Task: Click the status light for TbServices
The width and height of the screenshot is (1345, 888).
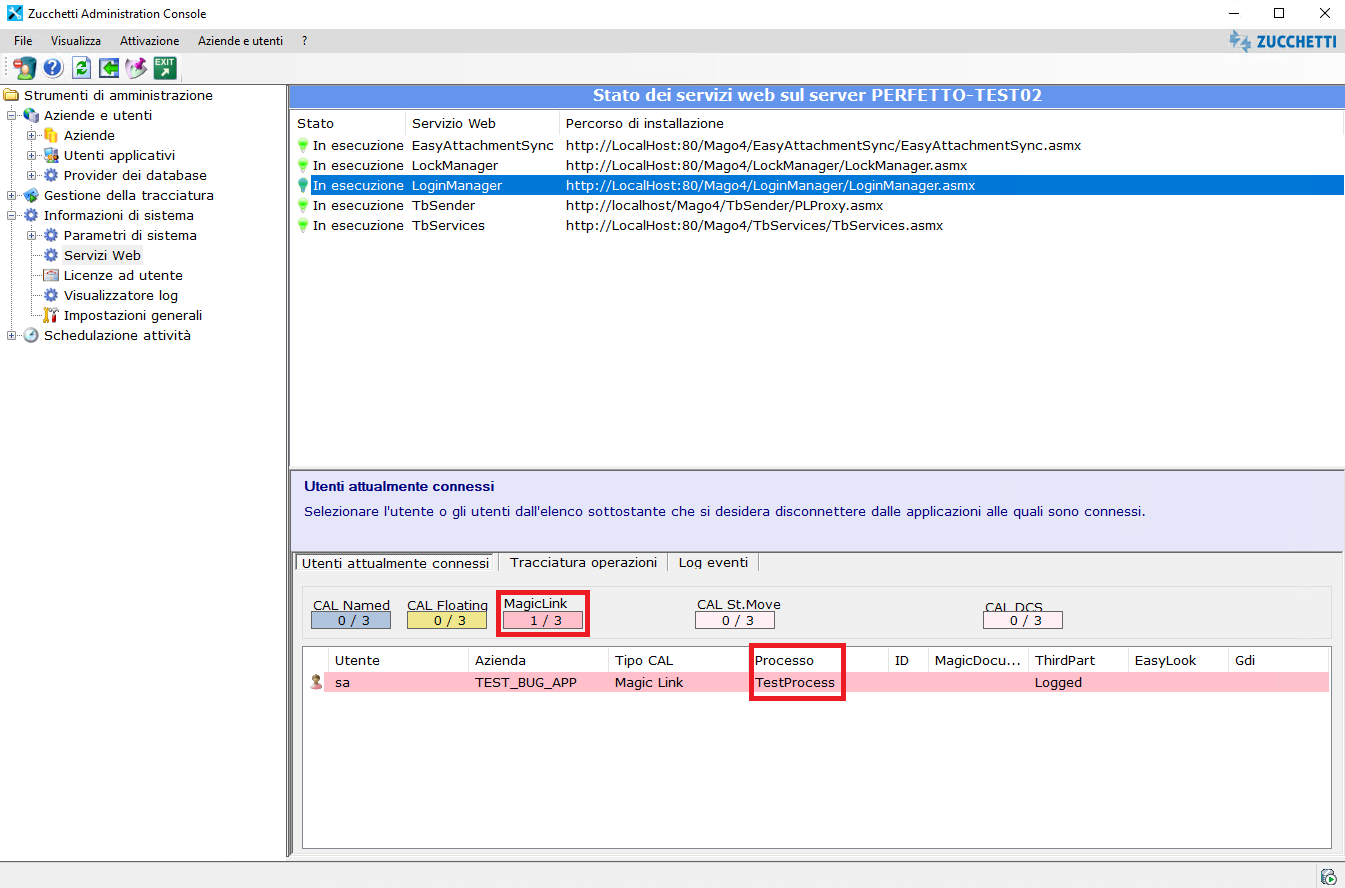Action: 303,225
